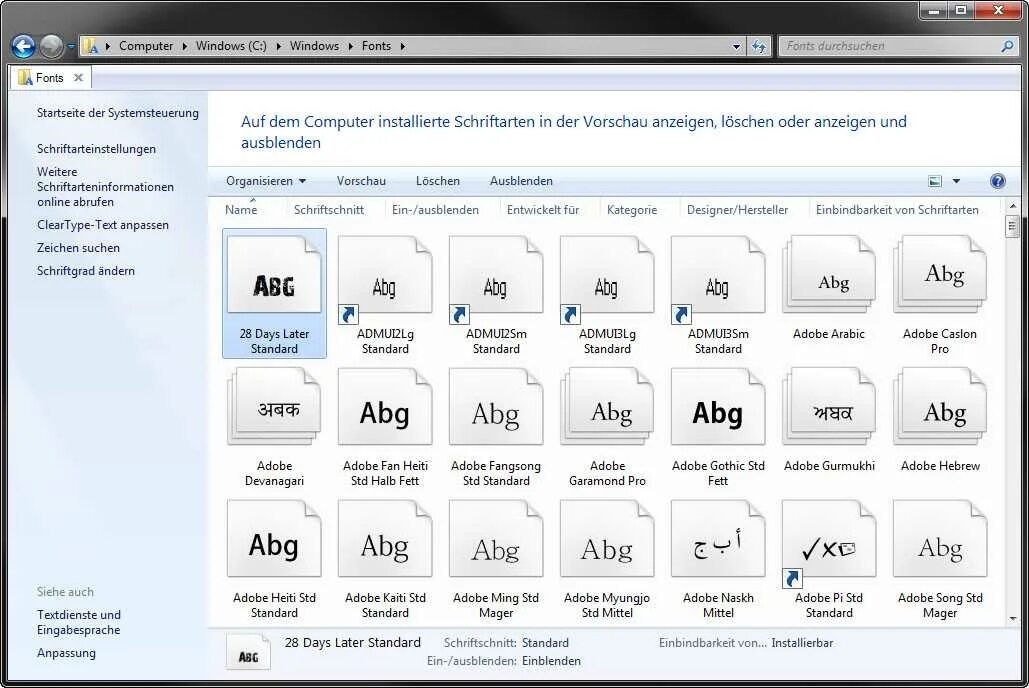The height and width of the screenshot is (688, 1029).
Task: Select Adobe Gothic Std Fett font
Action: pos(718,427)
